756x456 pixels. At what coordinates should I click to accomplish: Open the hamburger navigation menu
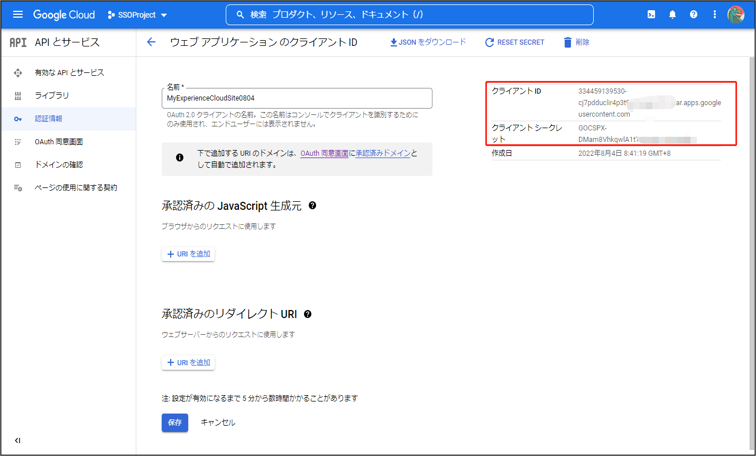coord(17,15)
